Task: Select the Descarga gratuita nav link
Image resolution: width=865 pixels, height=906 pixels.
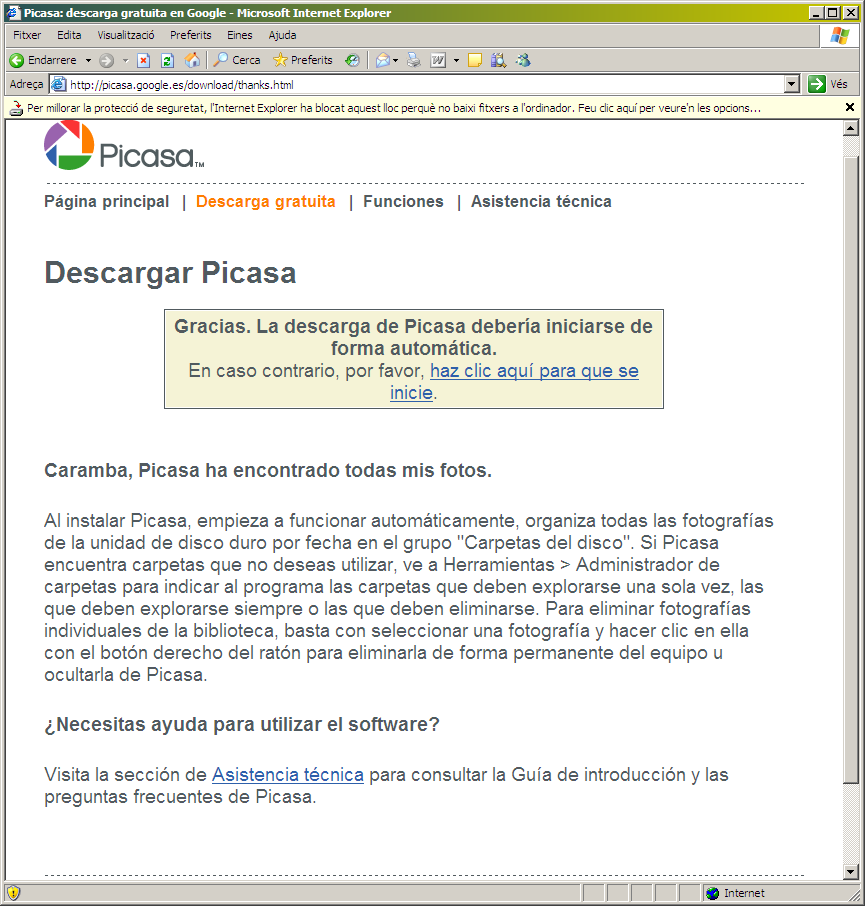Action: coord(266,202)
